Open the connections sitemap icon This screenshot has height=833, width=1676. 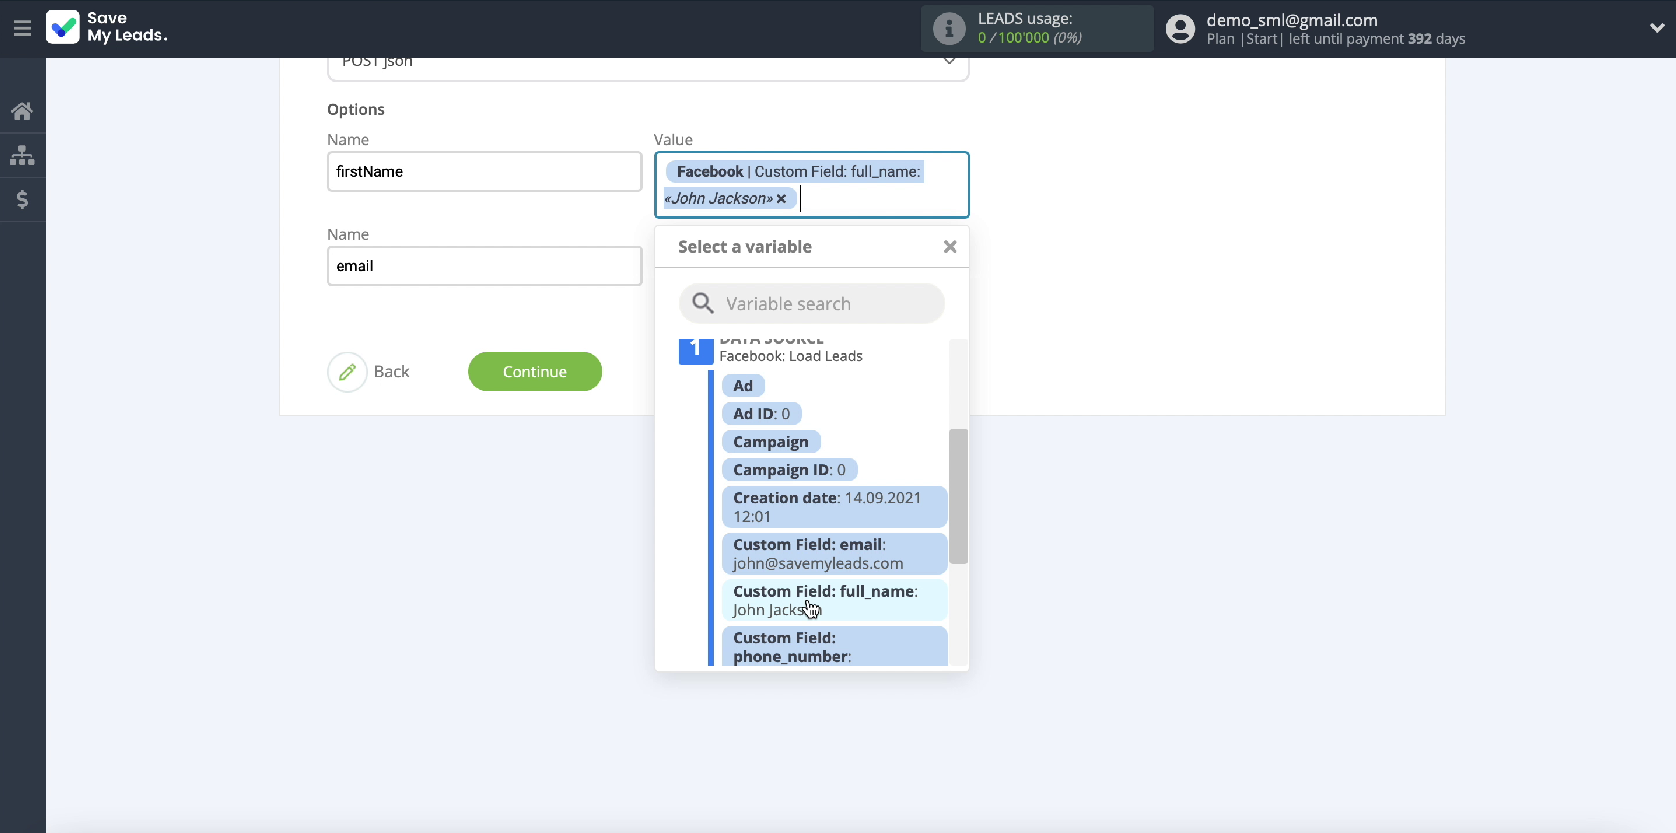22,155
